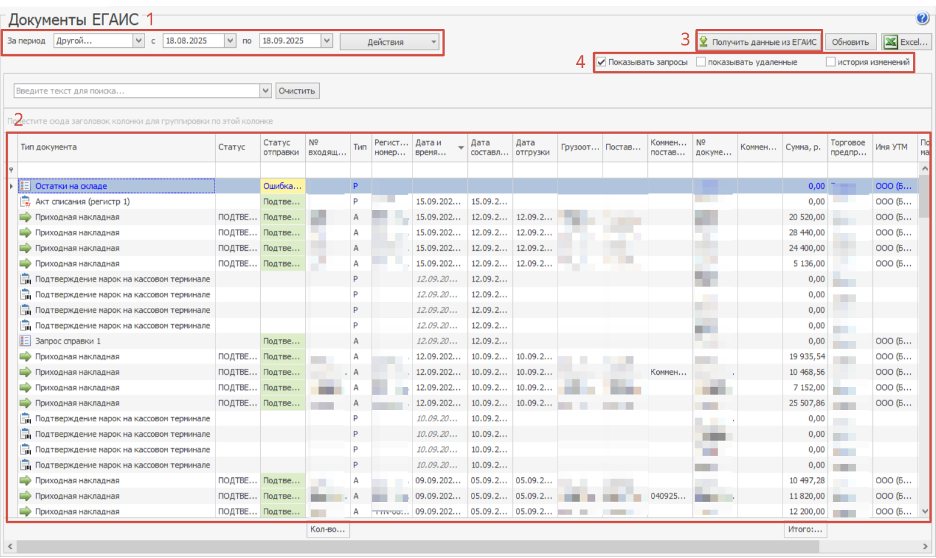The image size is (936, 558).
Task: Select the Акт списания (регистр 1) row text
Action: (82, 202)
